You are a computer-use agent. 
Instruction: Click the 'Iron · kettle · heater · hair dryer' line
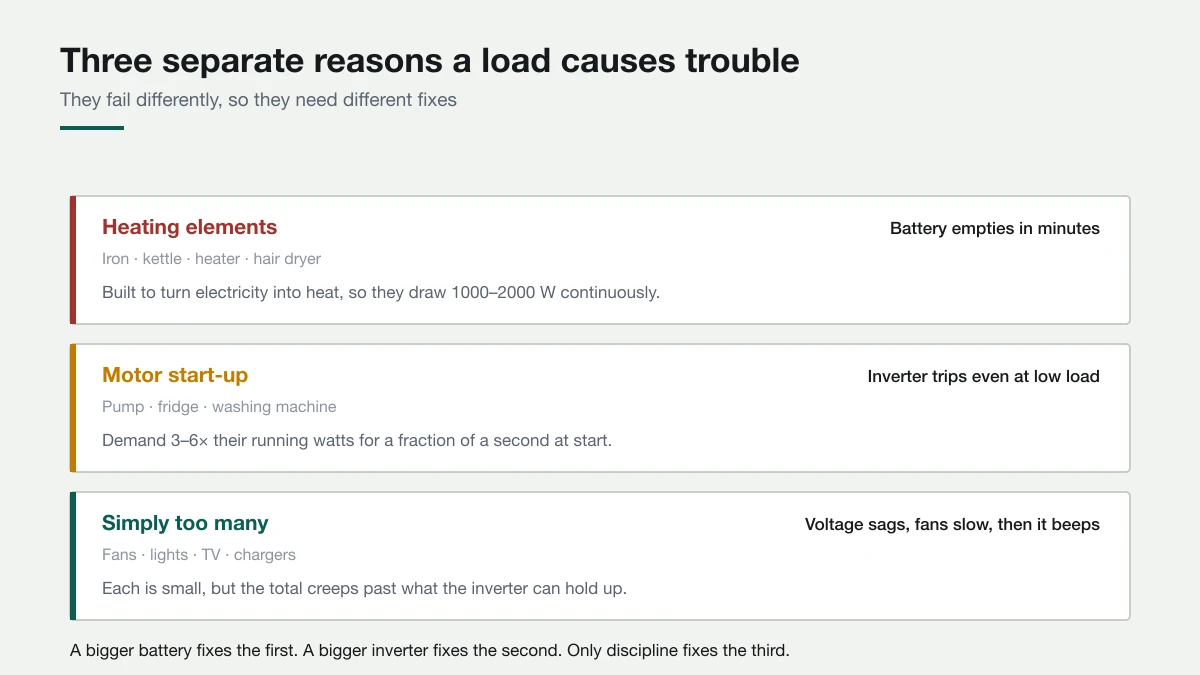(x=212, y=259)
